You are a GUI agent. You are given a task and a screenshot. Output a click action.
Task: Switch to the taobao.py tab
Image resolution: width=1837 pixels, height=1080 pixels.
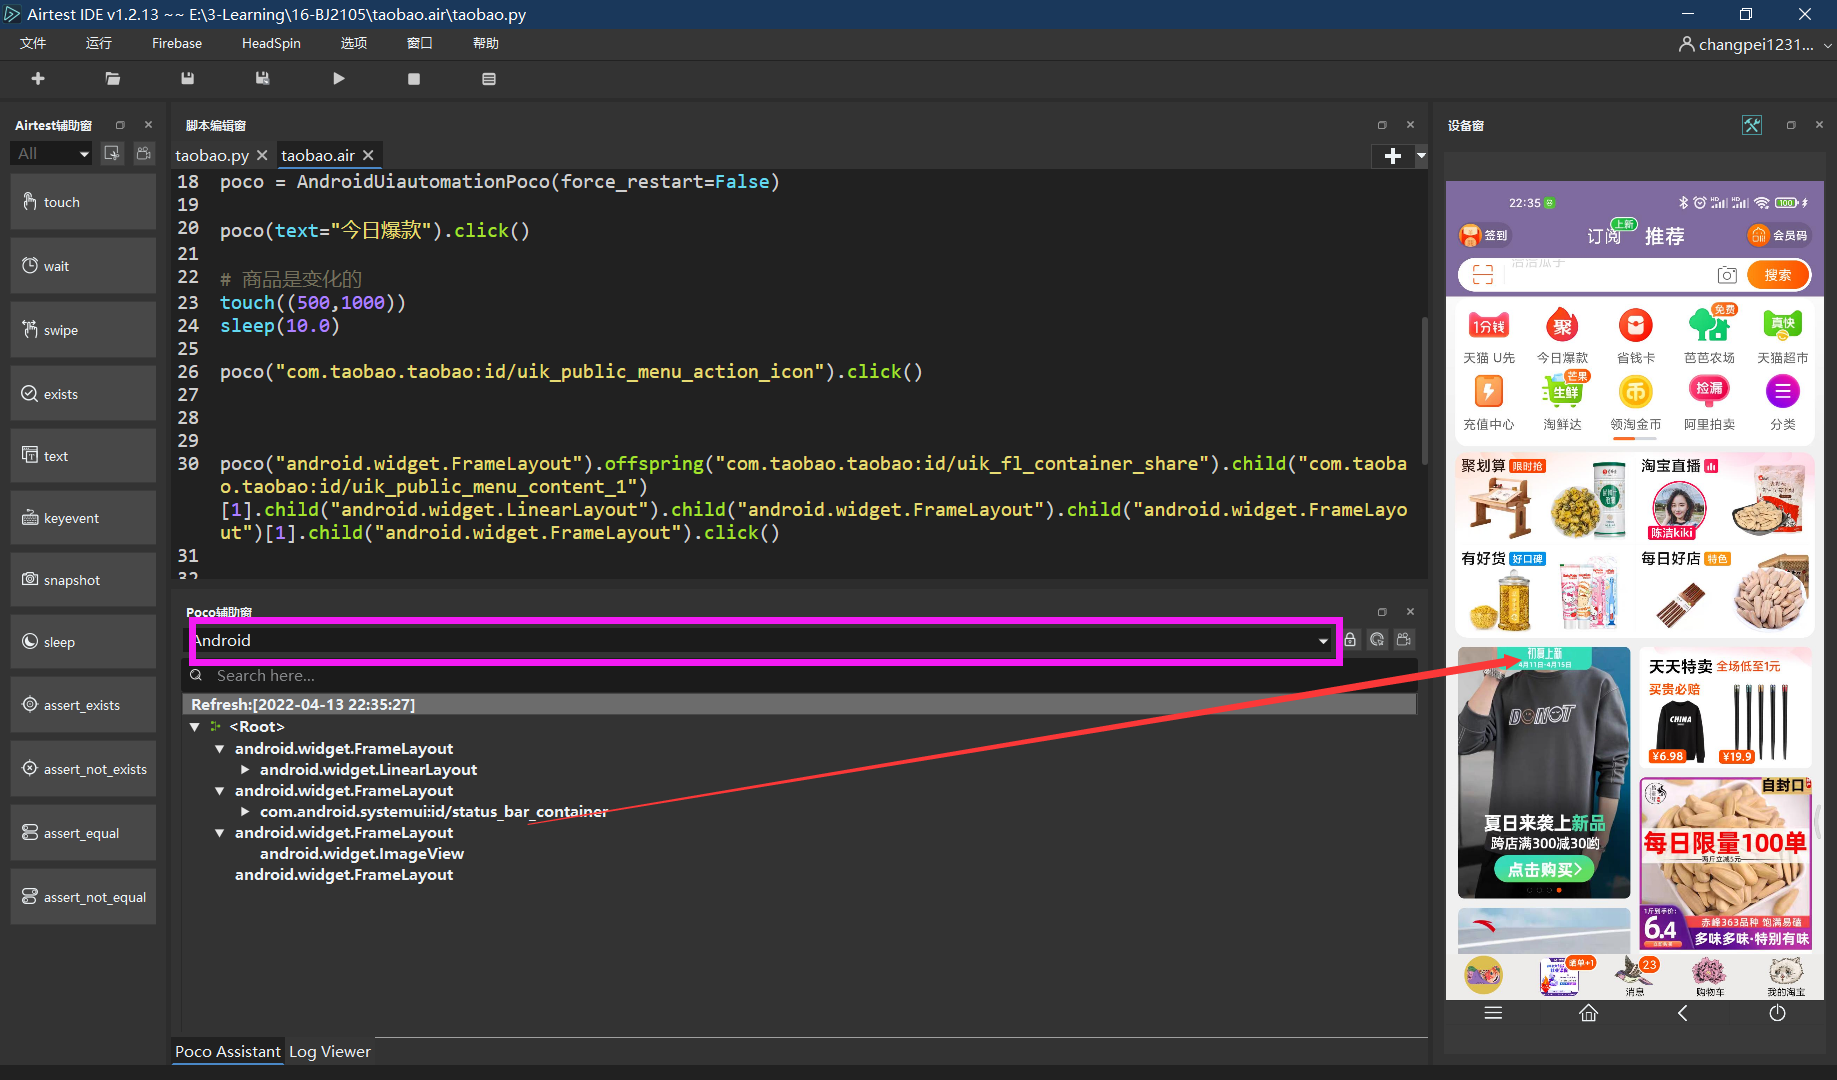click(212, 155)
